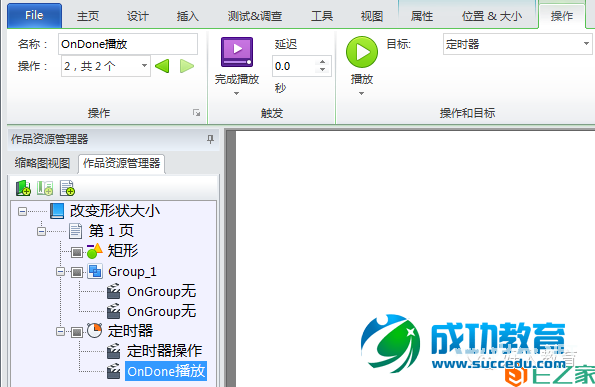The image size is (595, 387).
Task: Edit the 名称 field containing OnDone播放
Action: tap(128, 44)
